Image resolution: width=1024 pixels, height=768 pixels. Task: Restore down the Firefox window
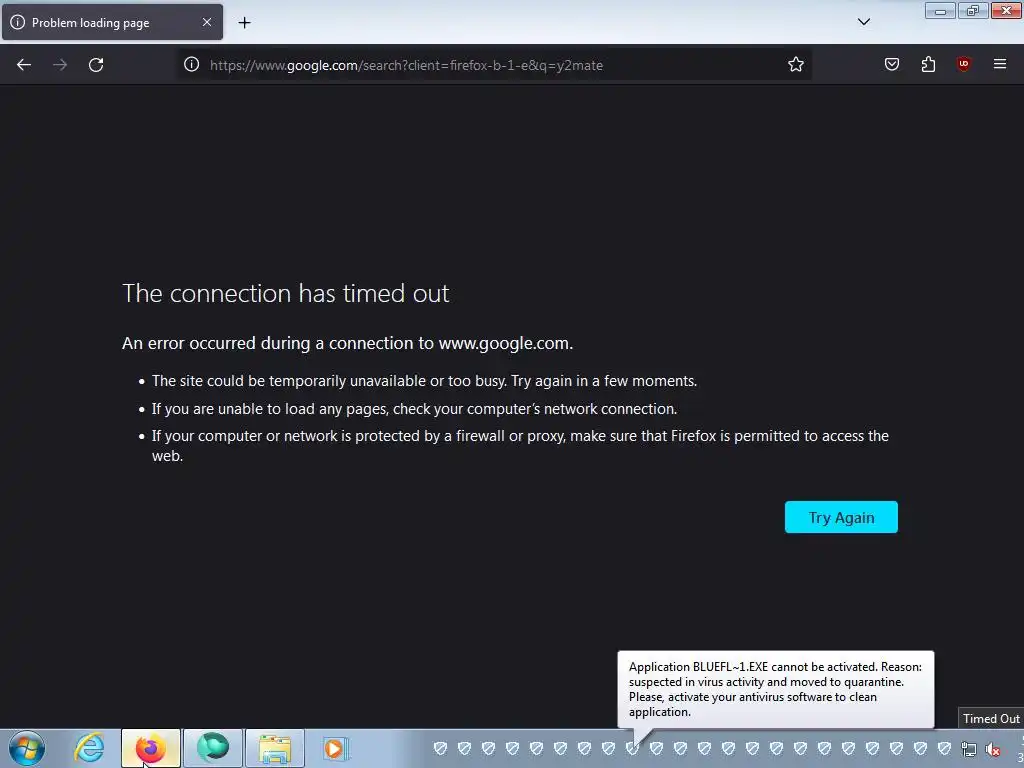tap(973, 11)
